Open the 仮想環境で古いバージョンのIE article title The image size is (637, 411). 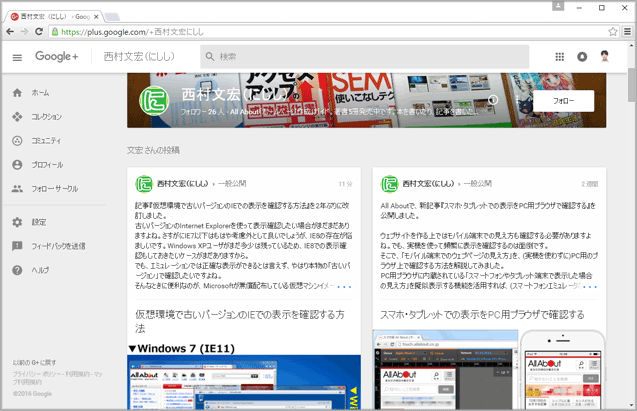(240, 321)
